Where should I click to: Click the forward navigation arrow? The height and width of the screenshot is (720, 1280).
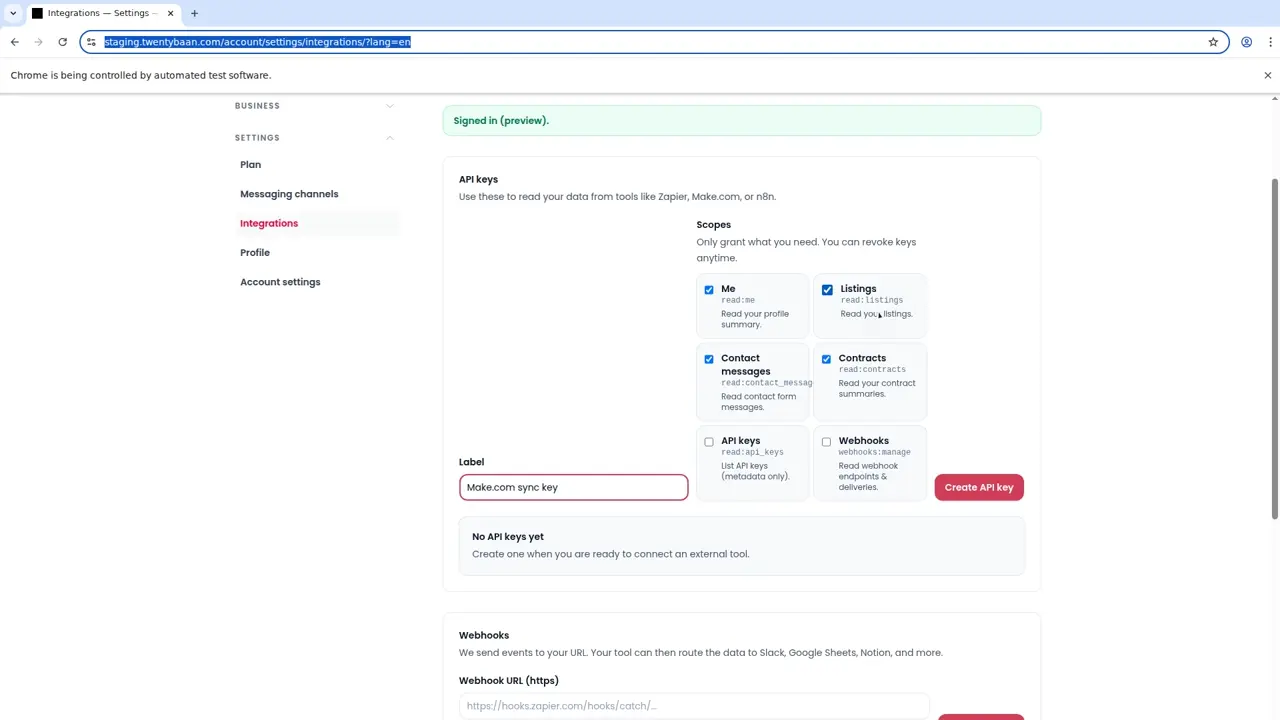(38, 42)
